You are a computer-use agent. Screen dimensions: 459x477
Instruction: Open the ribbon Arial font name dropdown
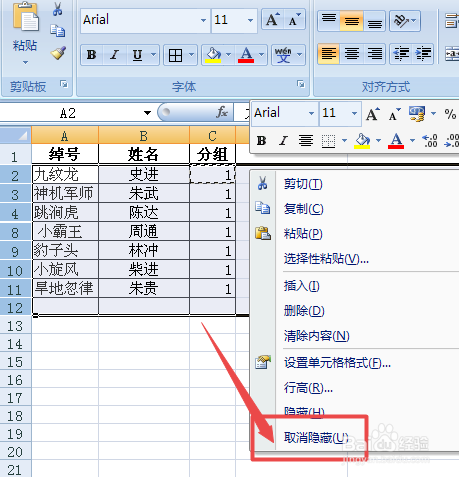(x=203, y=20)
